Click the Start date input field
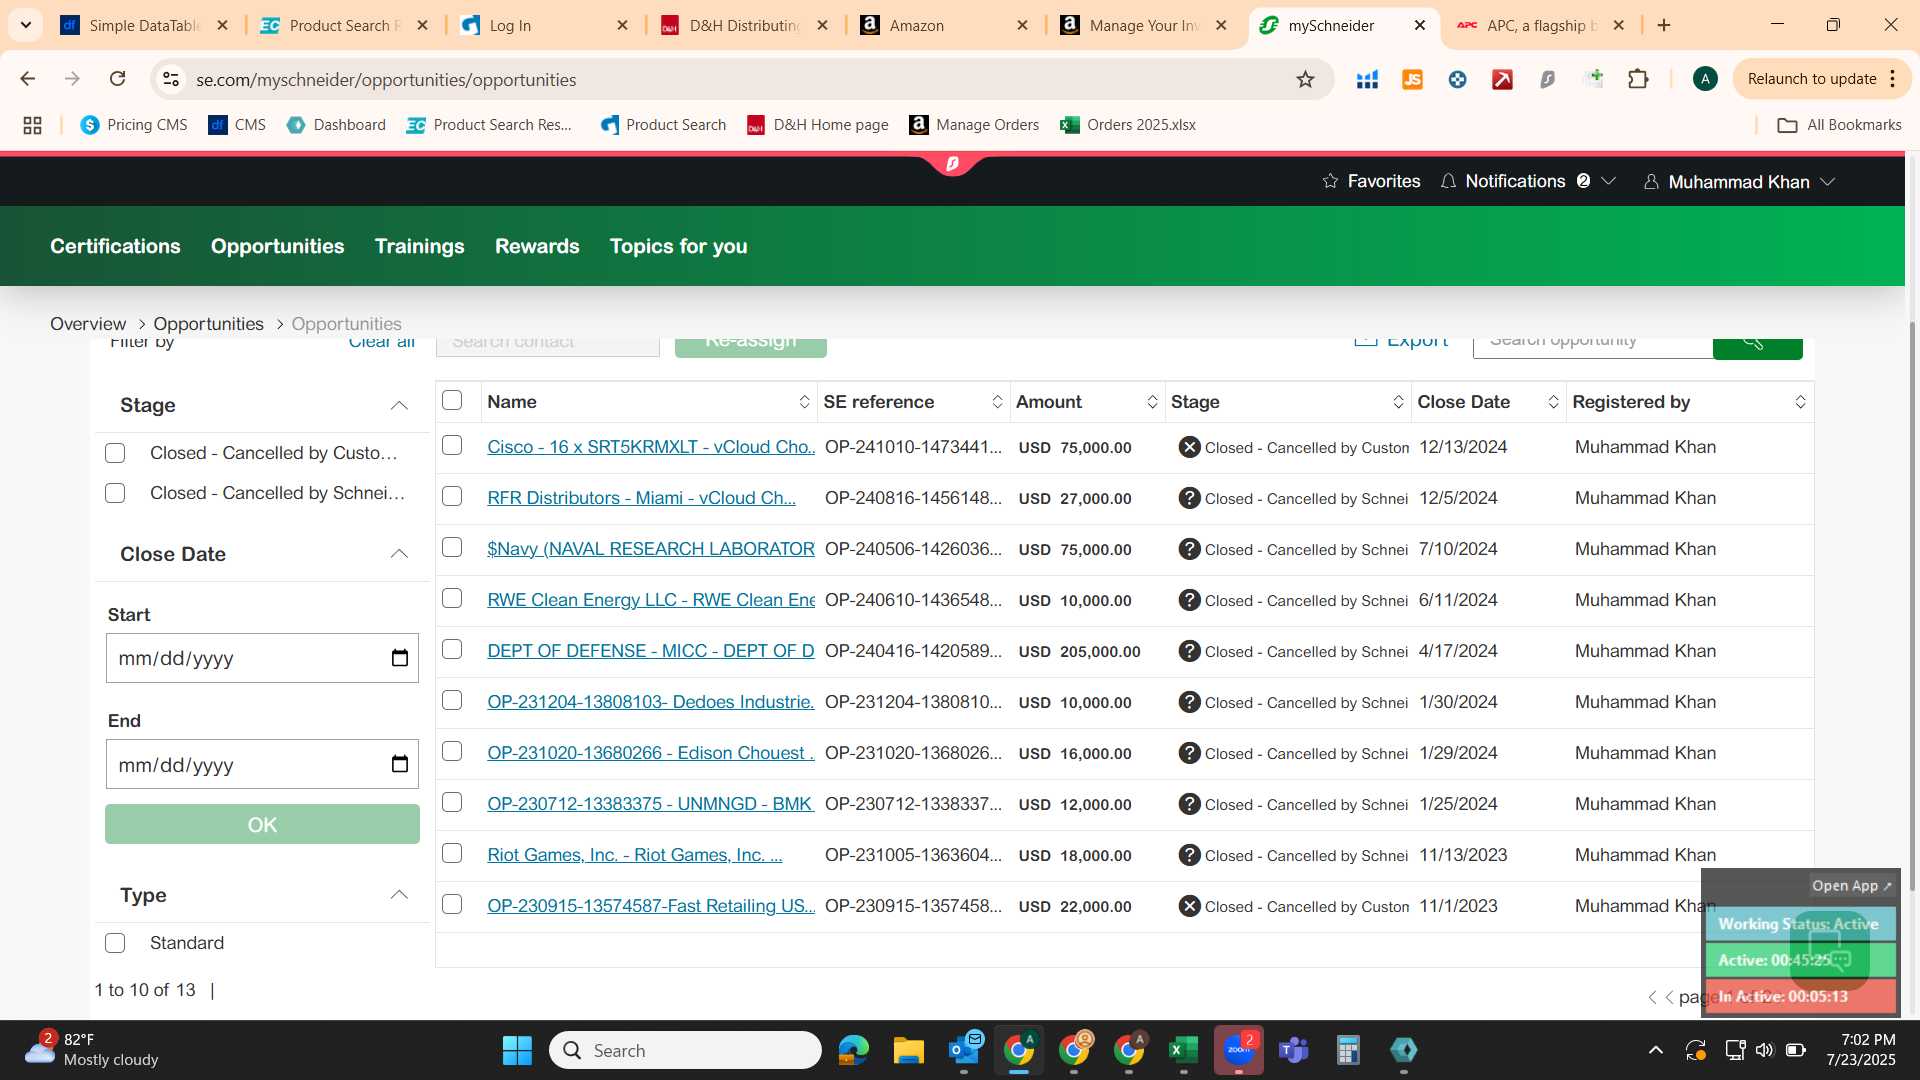 point(262,658)
